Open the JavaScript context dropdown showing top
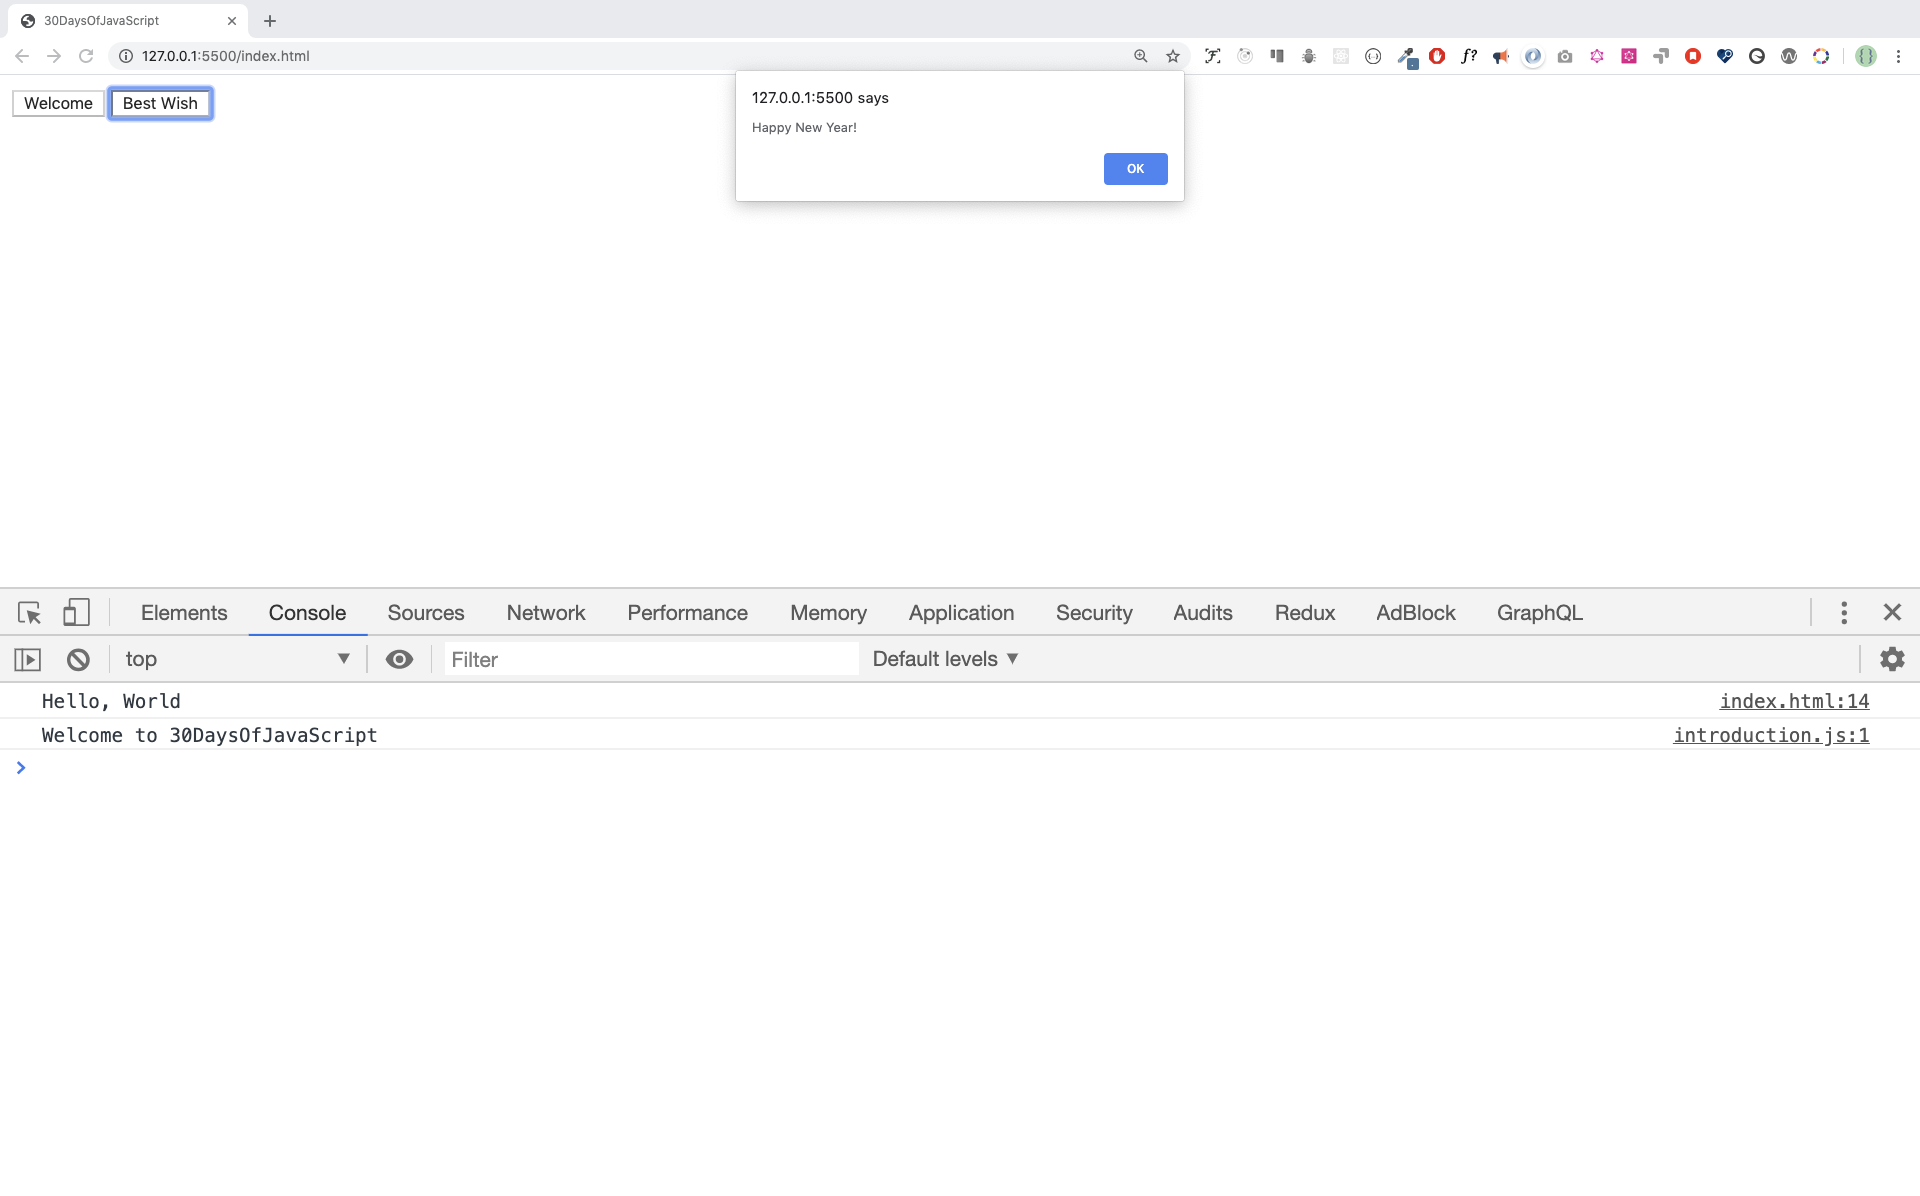Image resolution: width=1920 pixels, height=1196 pixels. [237, 659]
